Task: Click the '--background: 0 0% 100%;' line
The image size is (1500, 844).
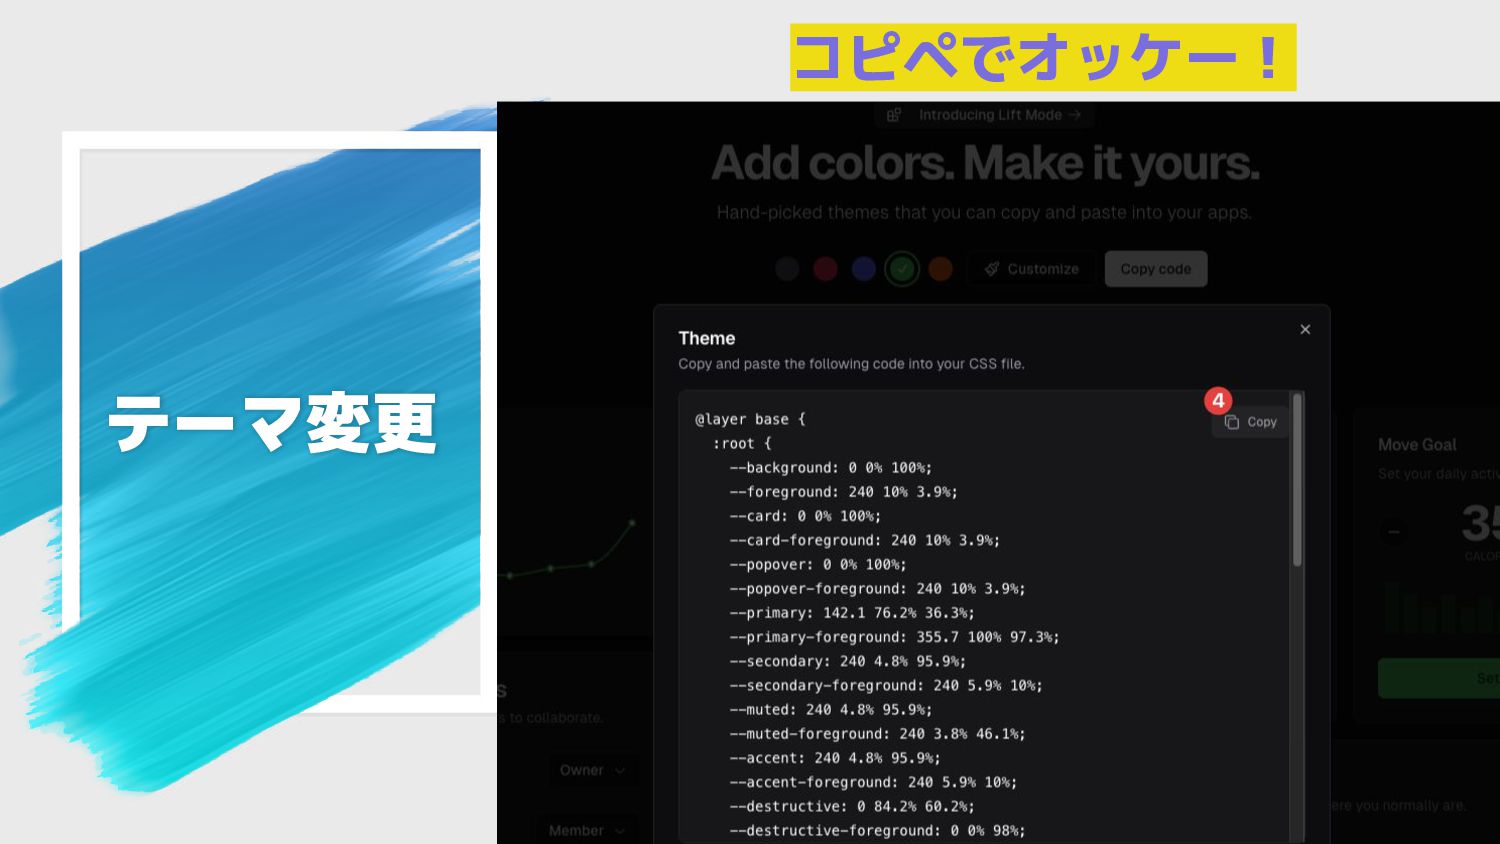Action: pos(830,468)
